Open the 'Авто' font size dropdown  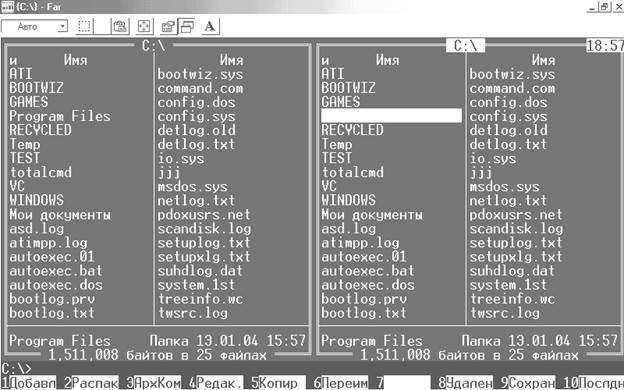[35, 27]
